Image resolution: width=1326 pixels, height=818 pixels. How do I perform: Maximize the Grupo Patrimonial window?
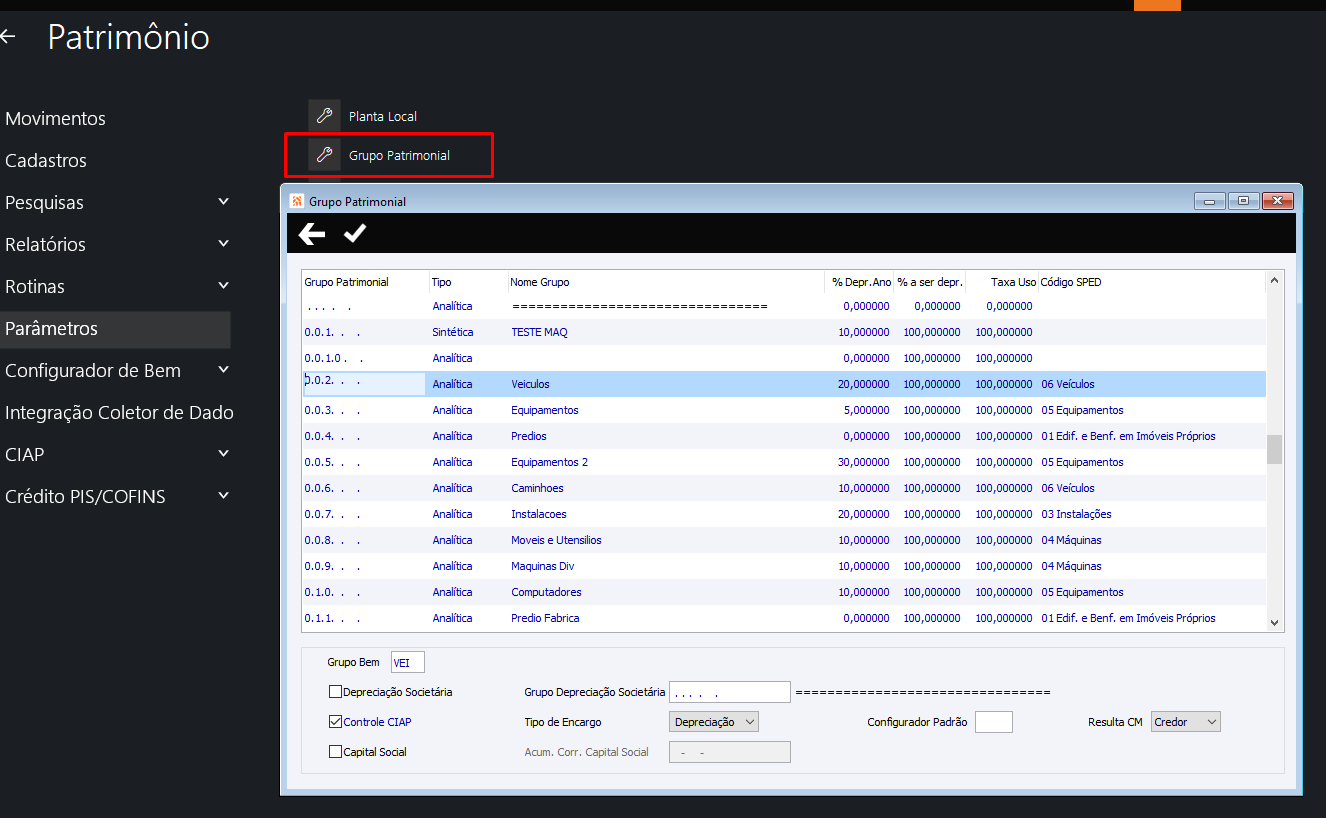tap(1243, 201)
